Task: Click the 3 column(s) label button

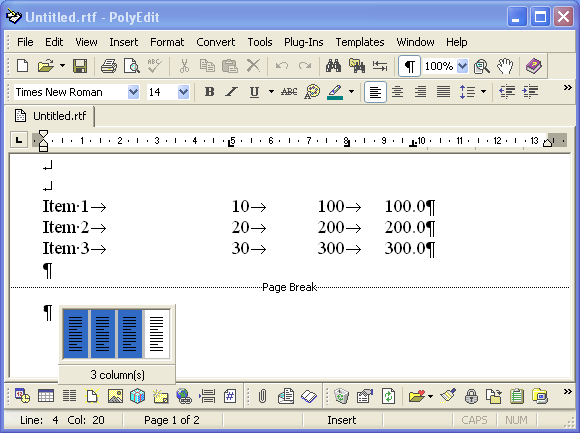Action: [x=117, y=375]
